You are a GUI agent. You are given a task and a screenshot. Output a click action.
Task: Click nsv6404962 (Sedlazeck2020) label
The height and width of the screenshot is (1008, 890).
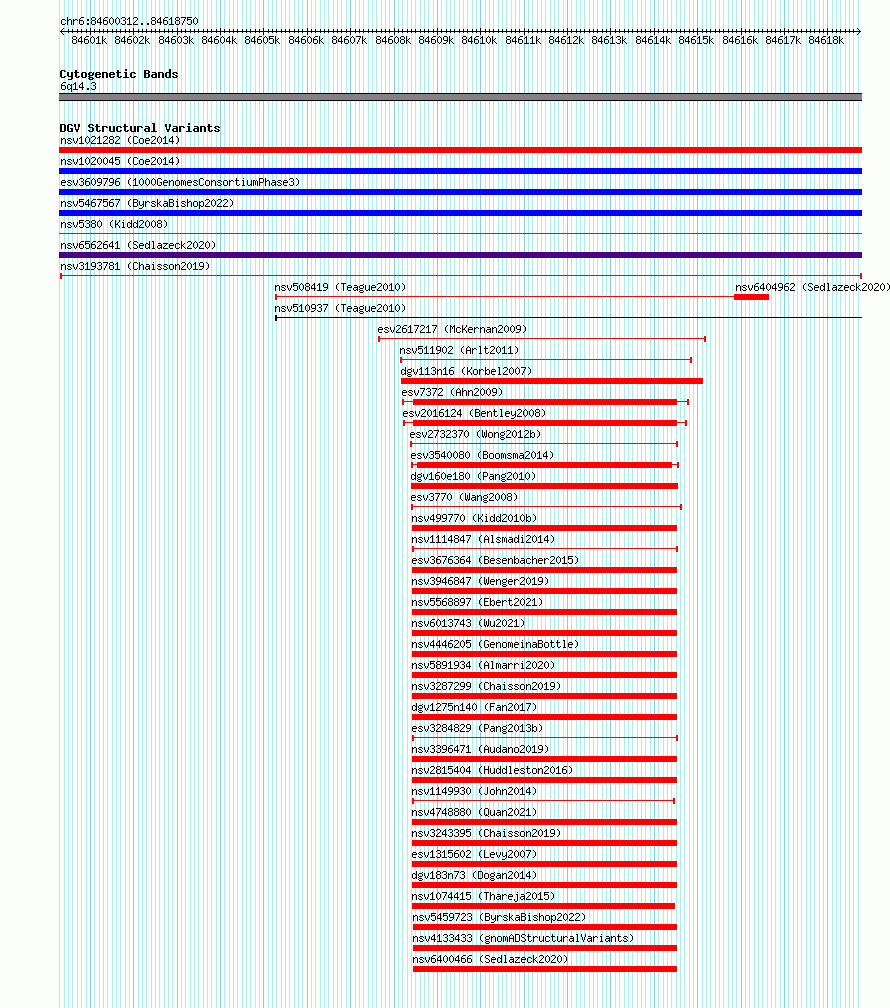coord(812,287)
